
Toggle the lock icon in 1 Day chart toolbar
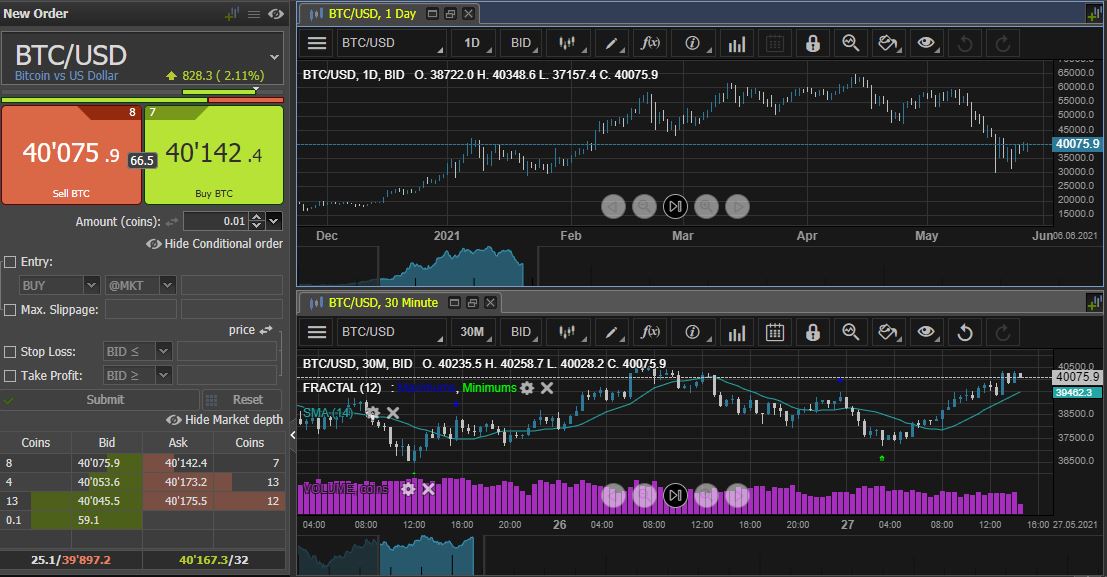point(813,43)
